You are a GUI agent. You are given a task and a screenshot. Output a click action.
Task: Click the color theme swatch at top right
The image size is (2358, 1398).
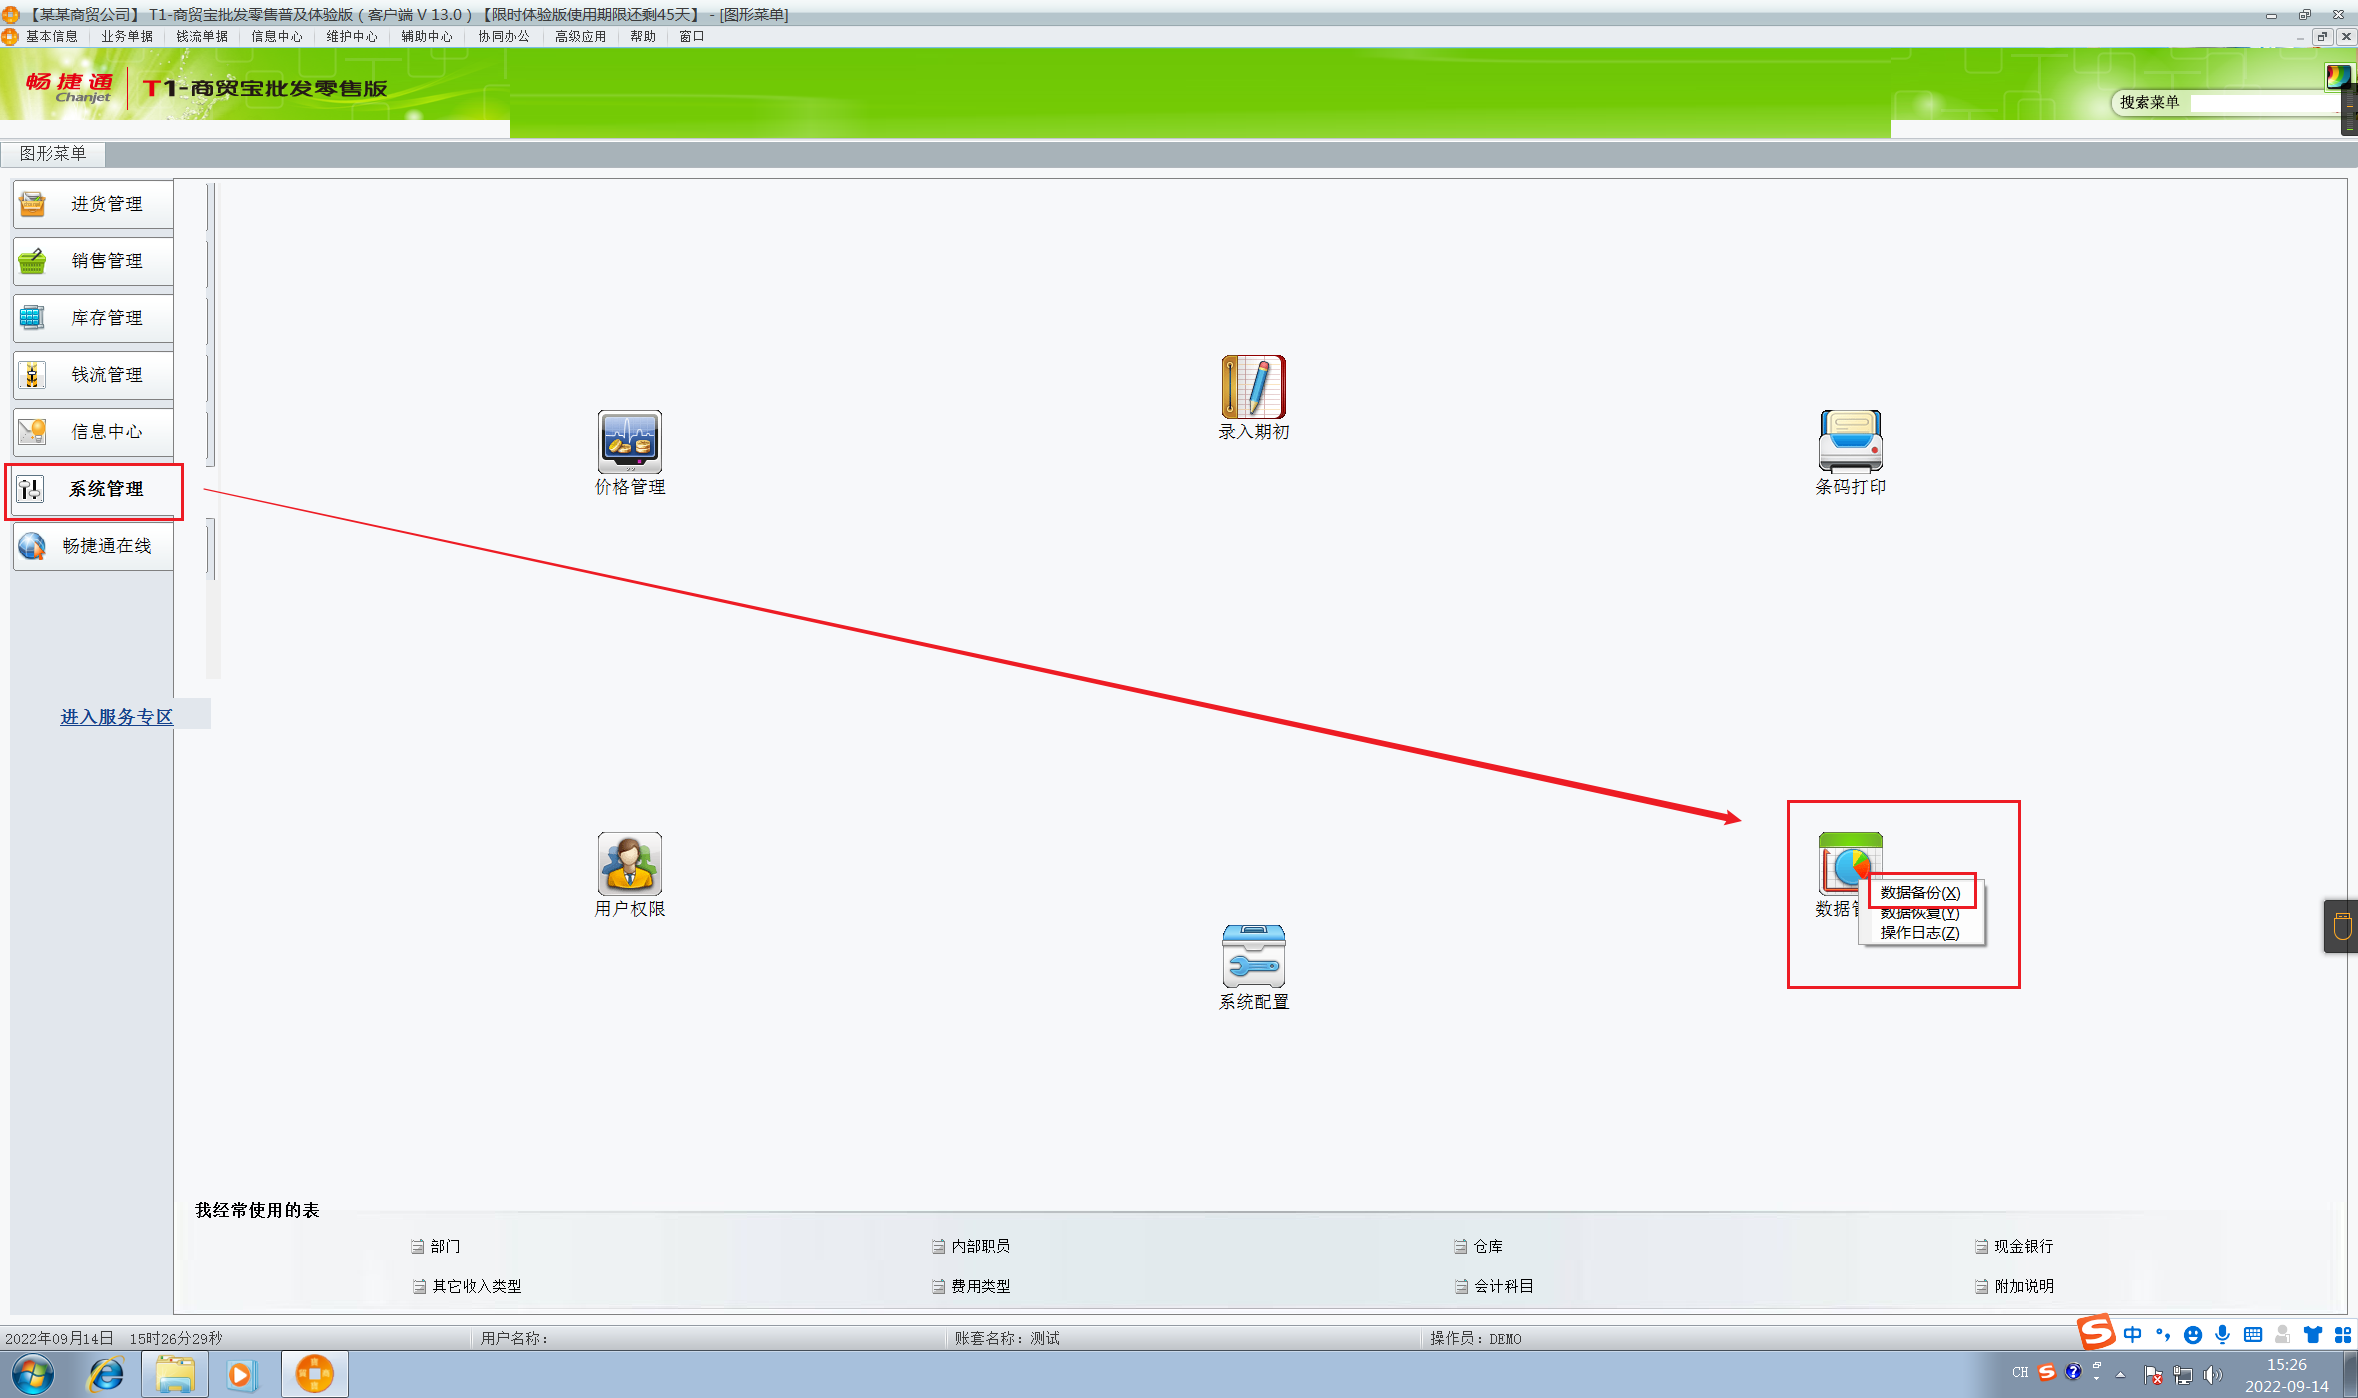click(x=2337, y=75)
